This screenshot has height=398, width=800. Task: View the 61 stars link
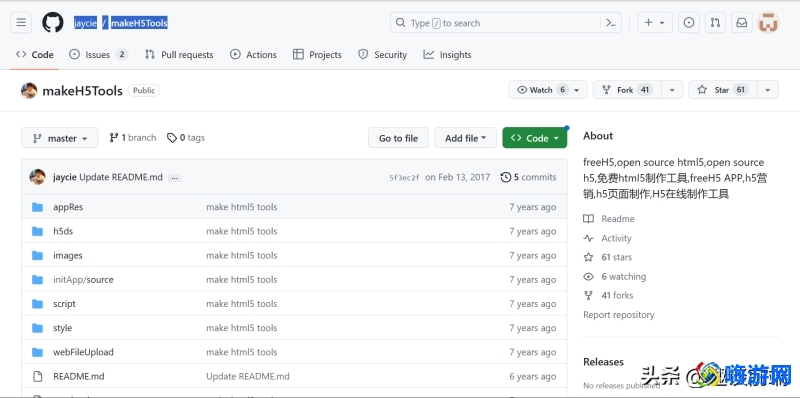pyautogui.click(x=607, y=257)
